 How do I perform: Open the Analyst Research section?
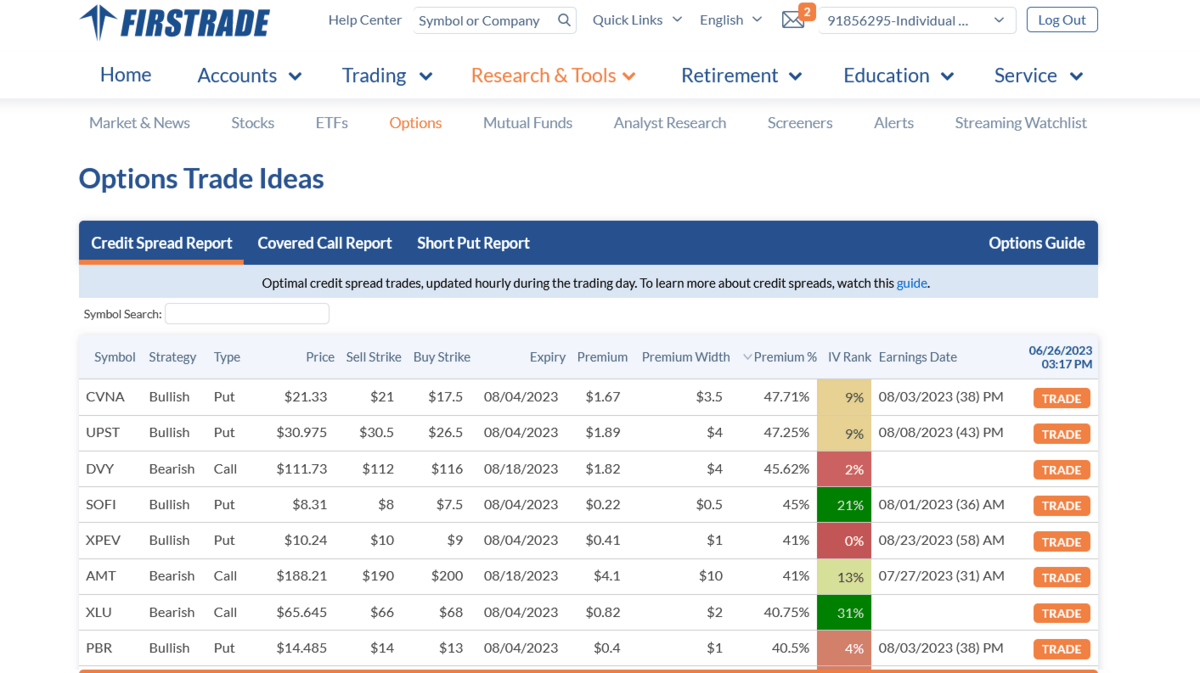coord(670,123)
